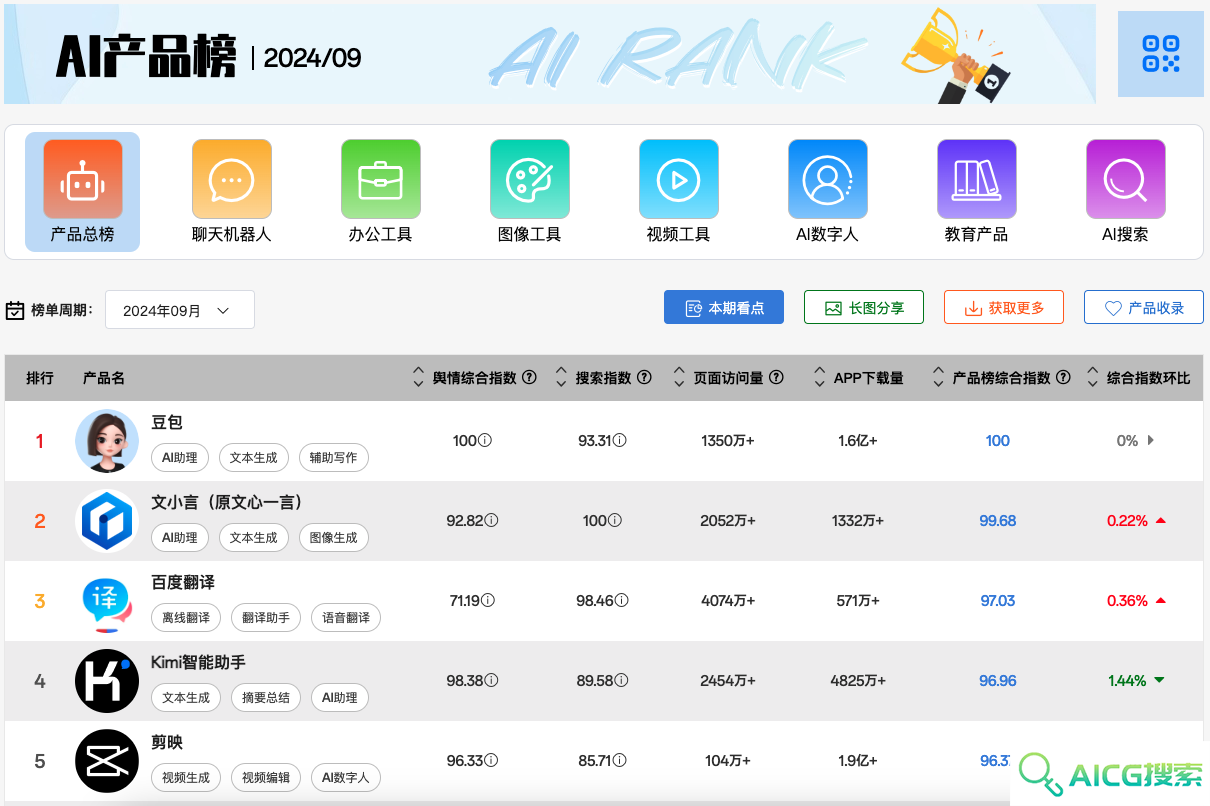Screen dimensions: 1210x806
Task: Open the 百度翻译 product name
Action: click(183, 583)
